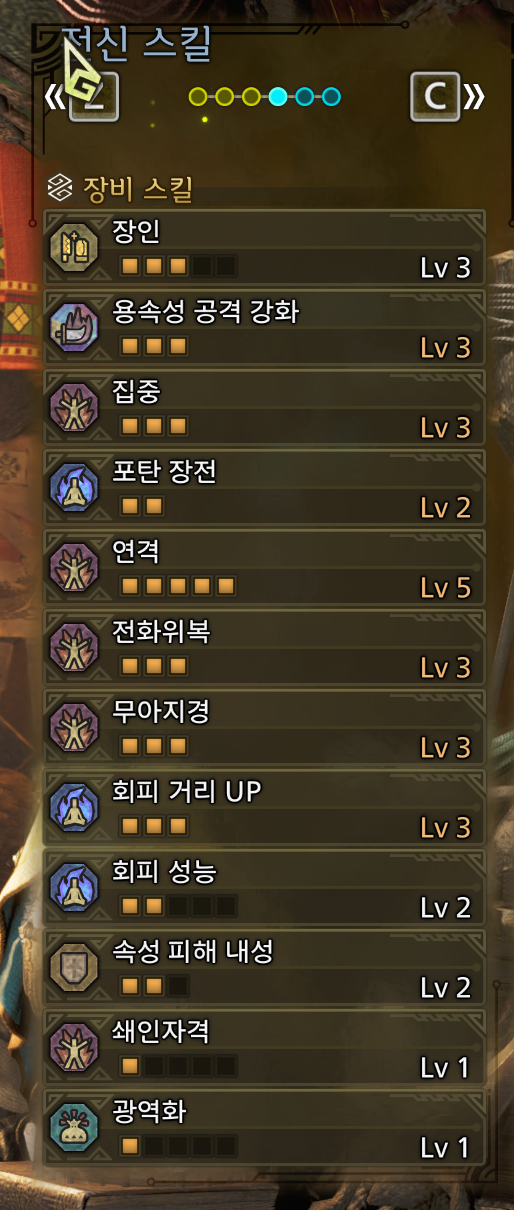Select the 집중 skill icon
This screenshot has width=514, height=1210.
point(75,406)
